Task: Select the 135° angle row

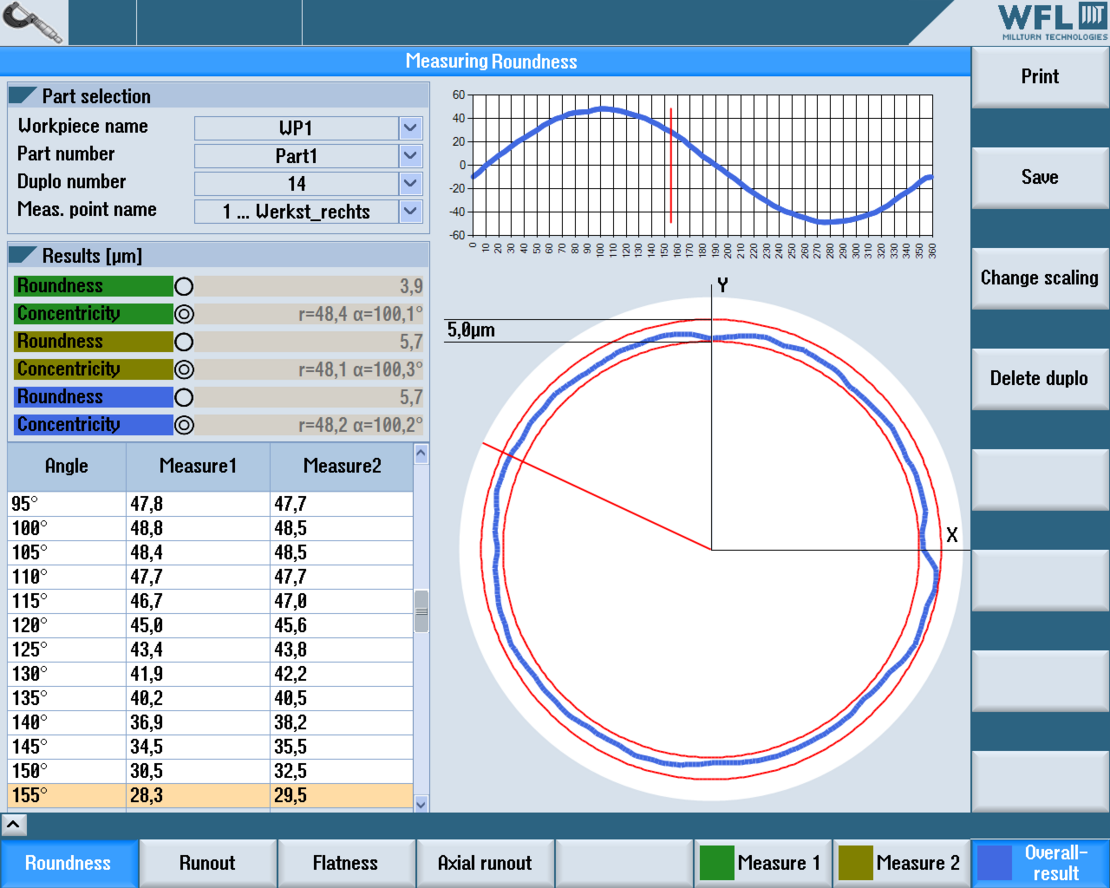Action: (x=210, y=698)
